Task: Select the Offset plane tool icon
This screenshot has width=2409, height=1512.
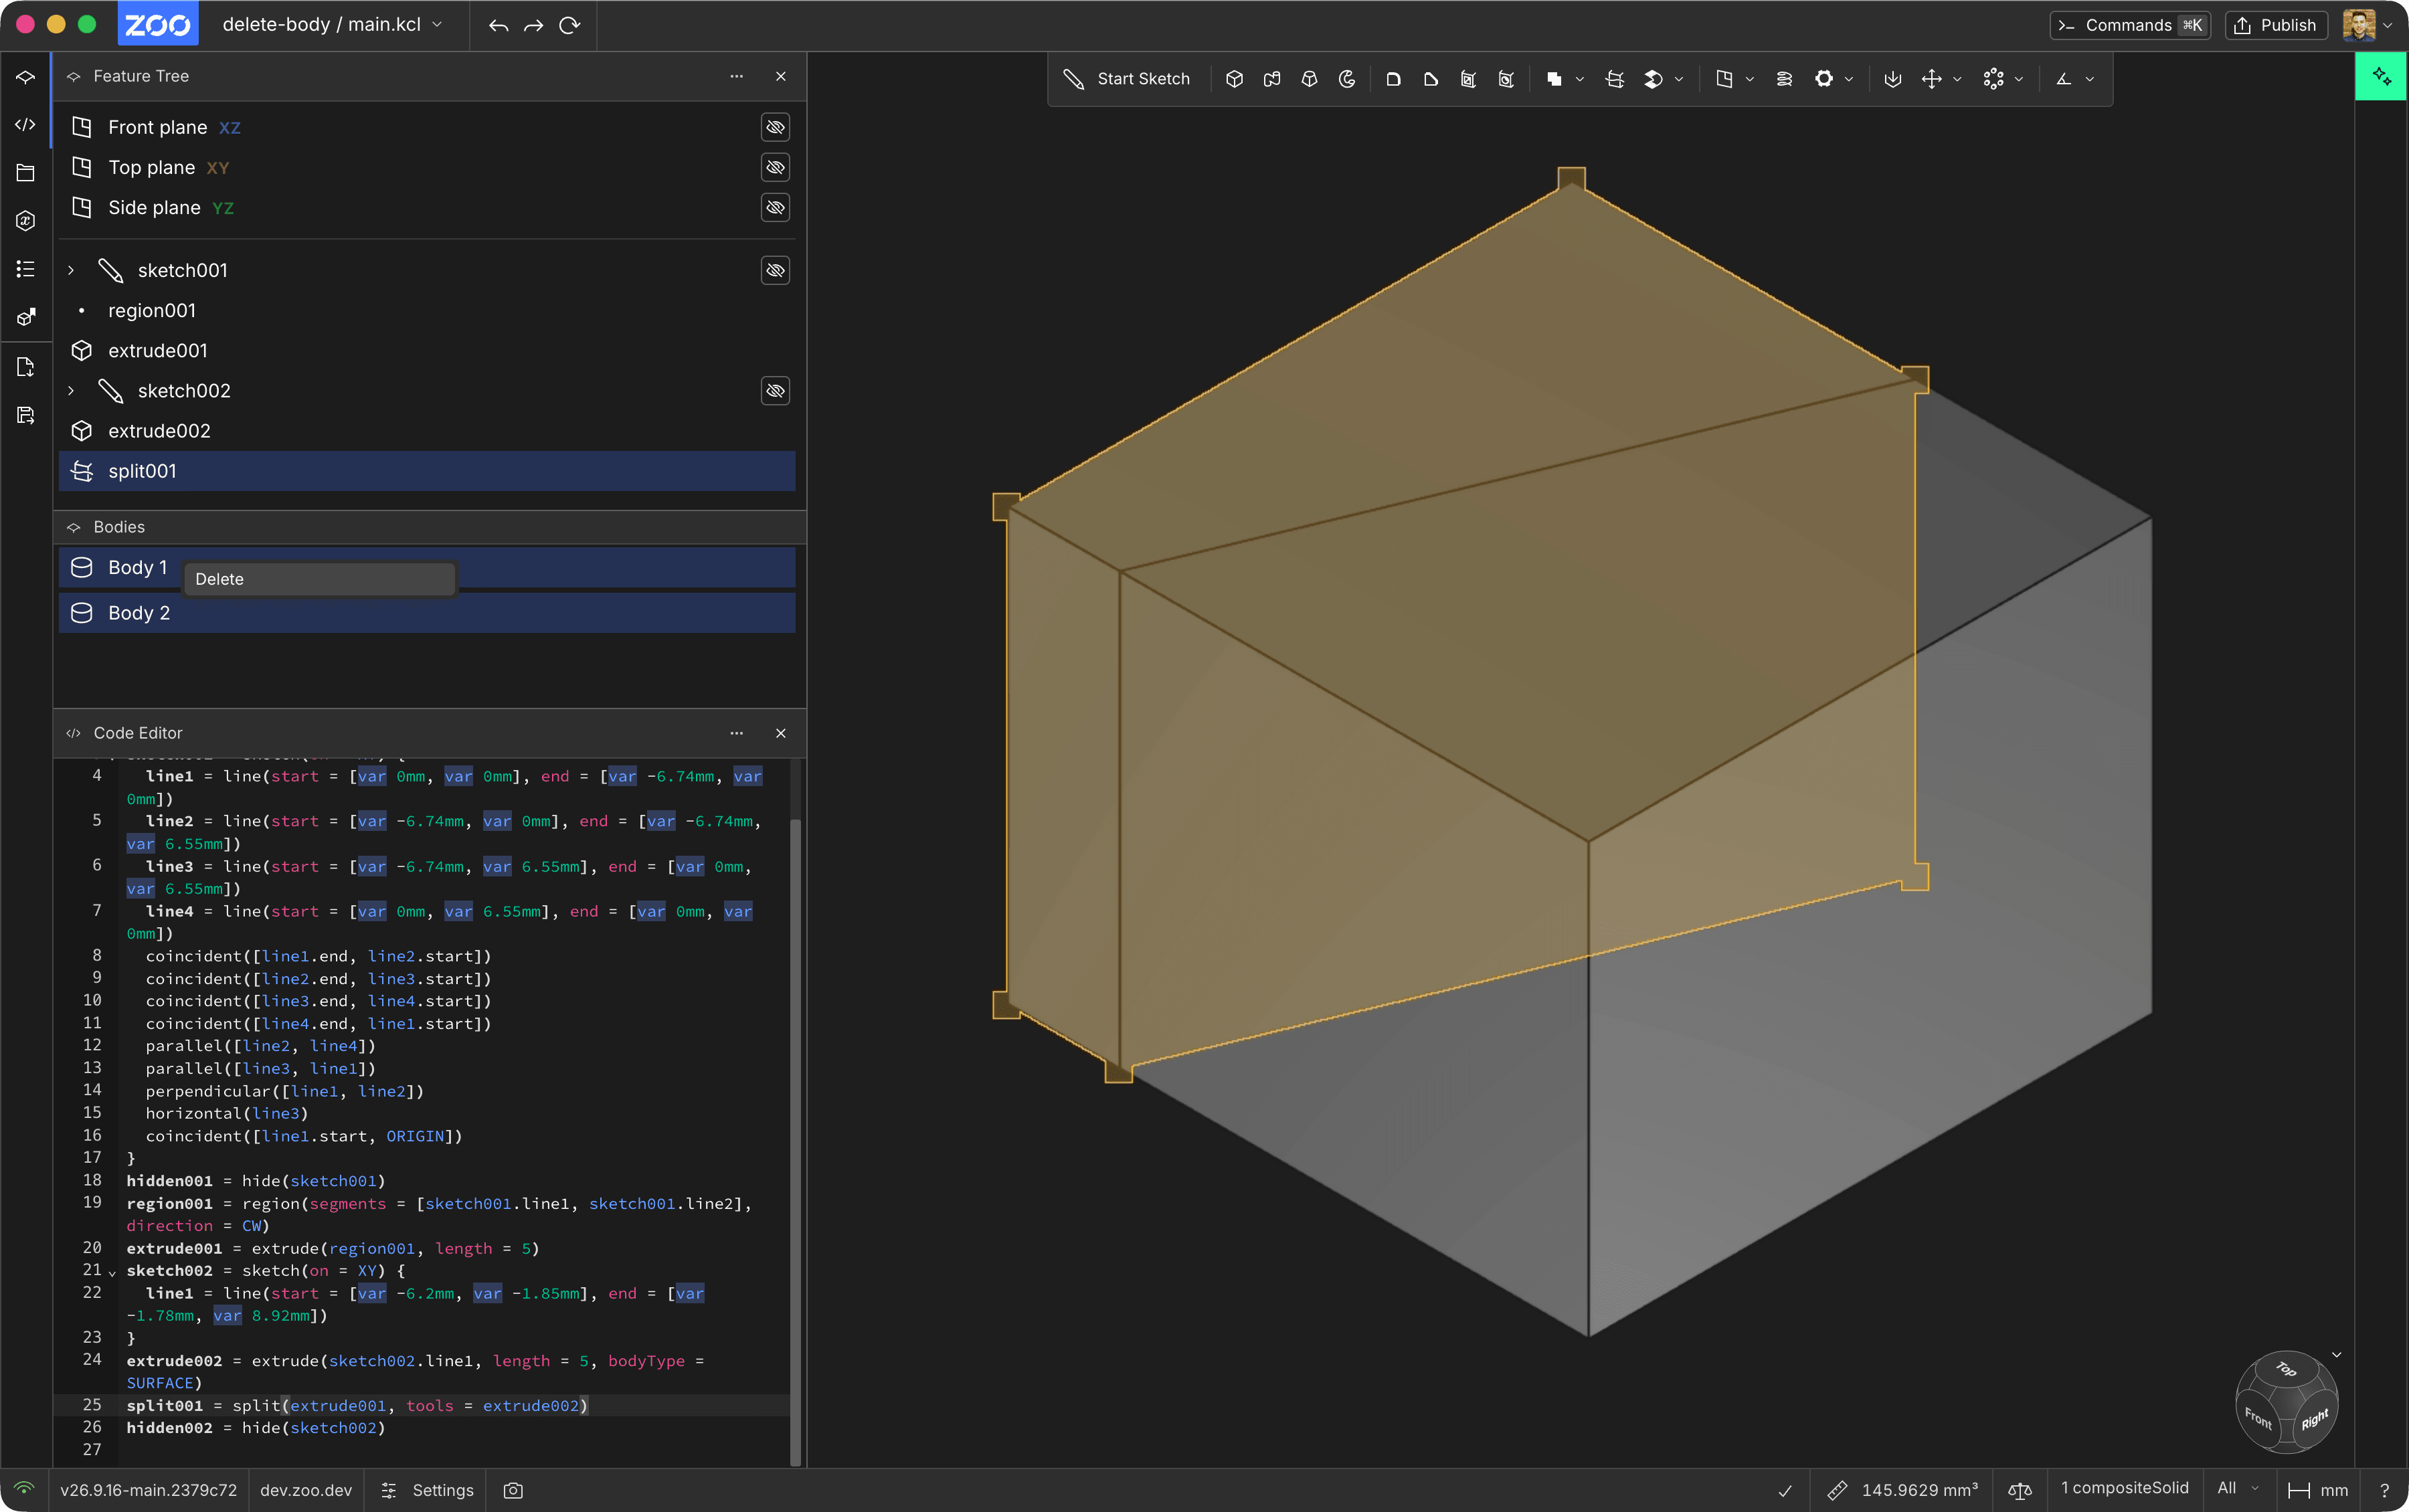Action: point(1724,79)
